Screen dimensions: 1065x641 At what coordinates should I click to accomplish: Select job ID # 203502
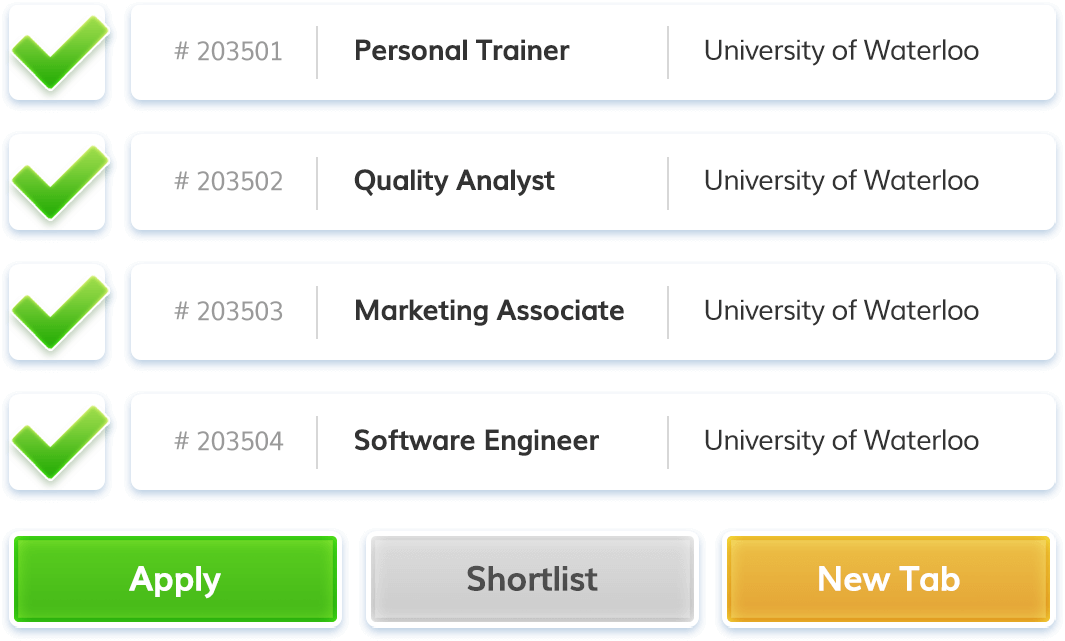(228, 181)
